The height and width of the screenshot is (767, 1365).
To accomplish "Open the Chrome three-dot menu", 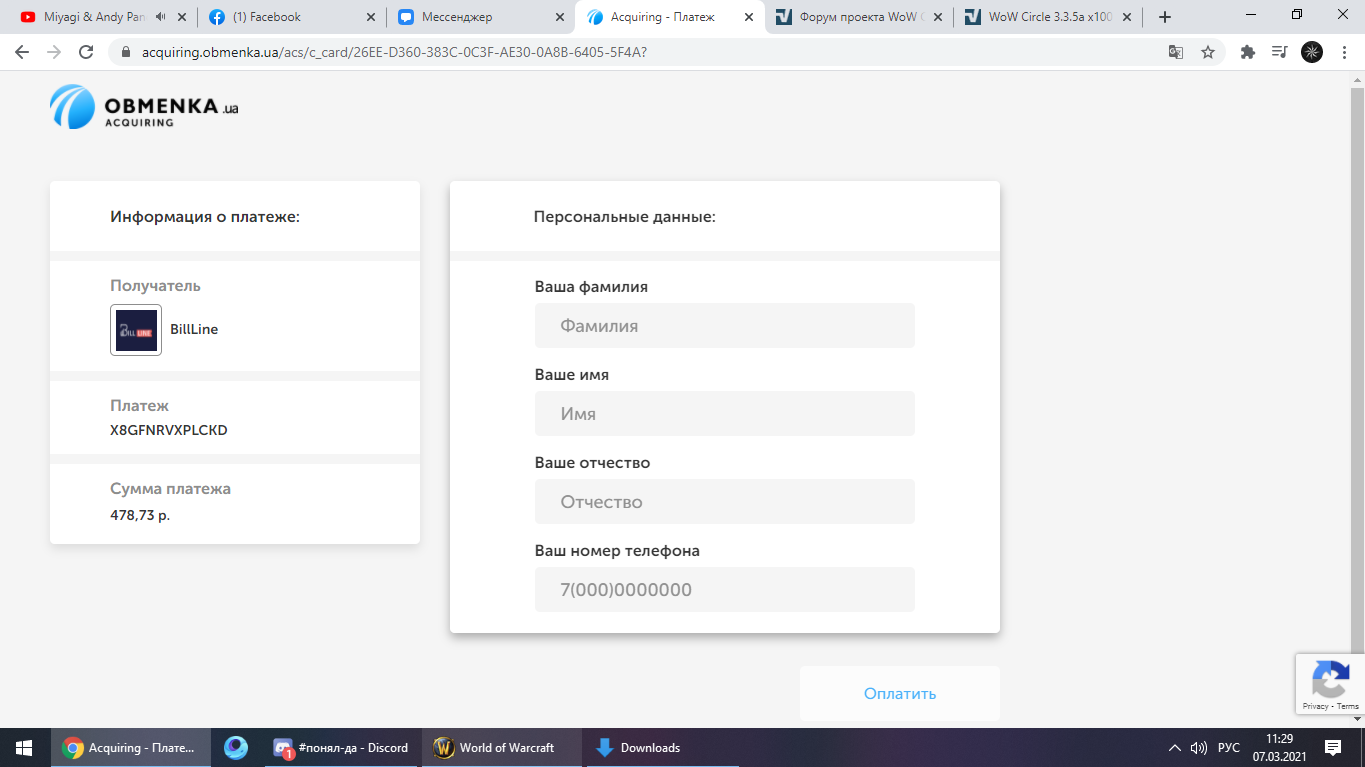I will click(x=1344, y=52).
